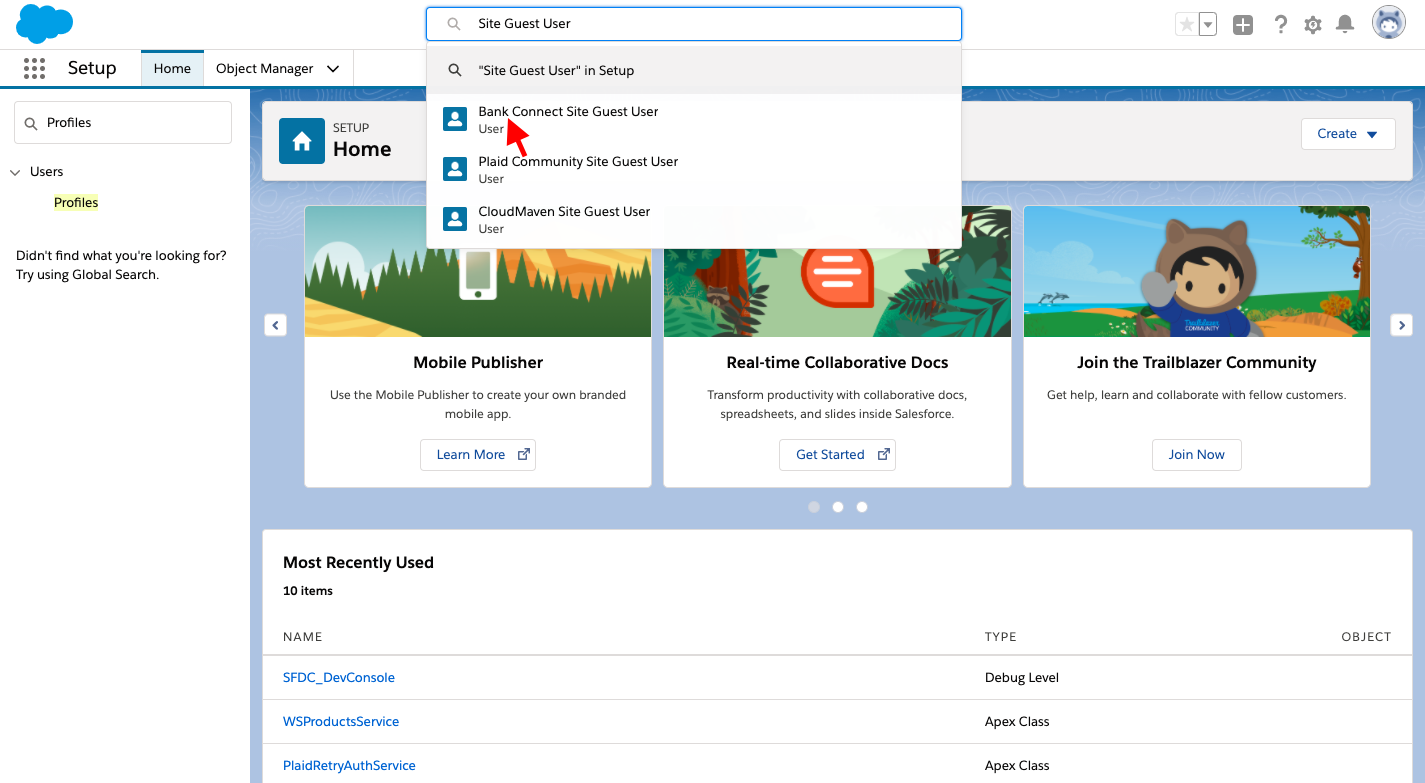1425x783 pixels.
Task: Search "Site Guest User" in Setup
Action: [694, 70]
